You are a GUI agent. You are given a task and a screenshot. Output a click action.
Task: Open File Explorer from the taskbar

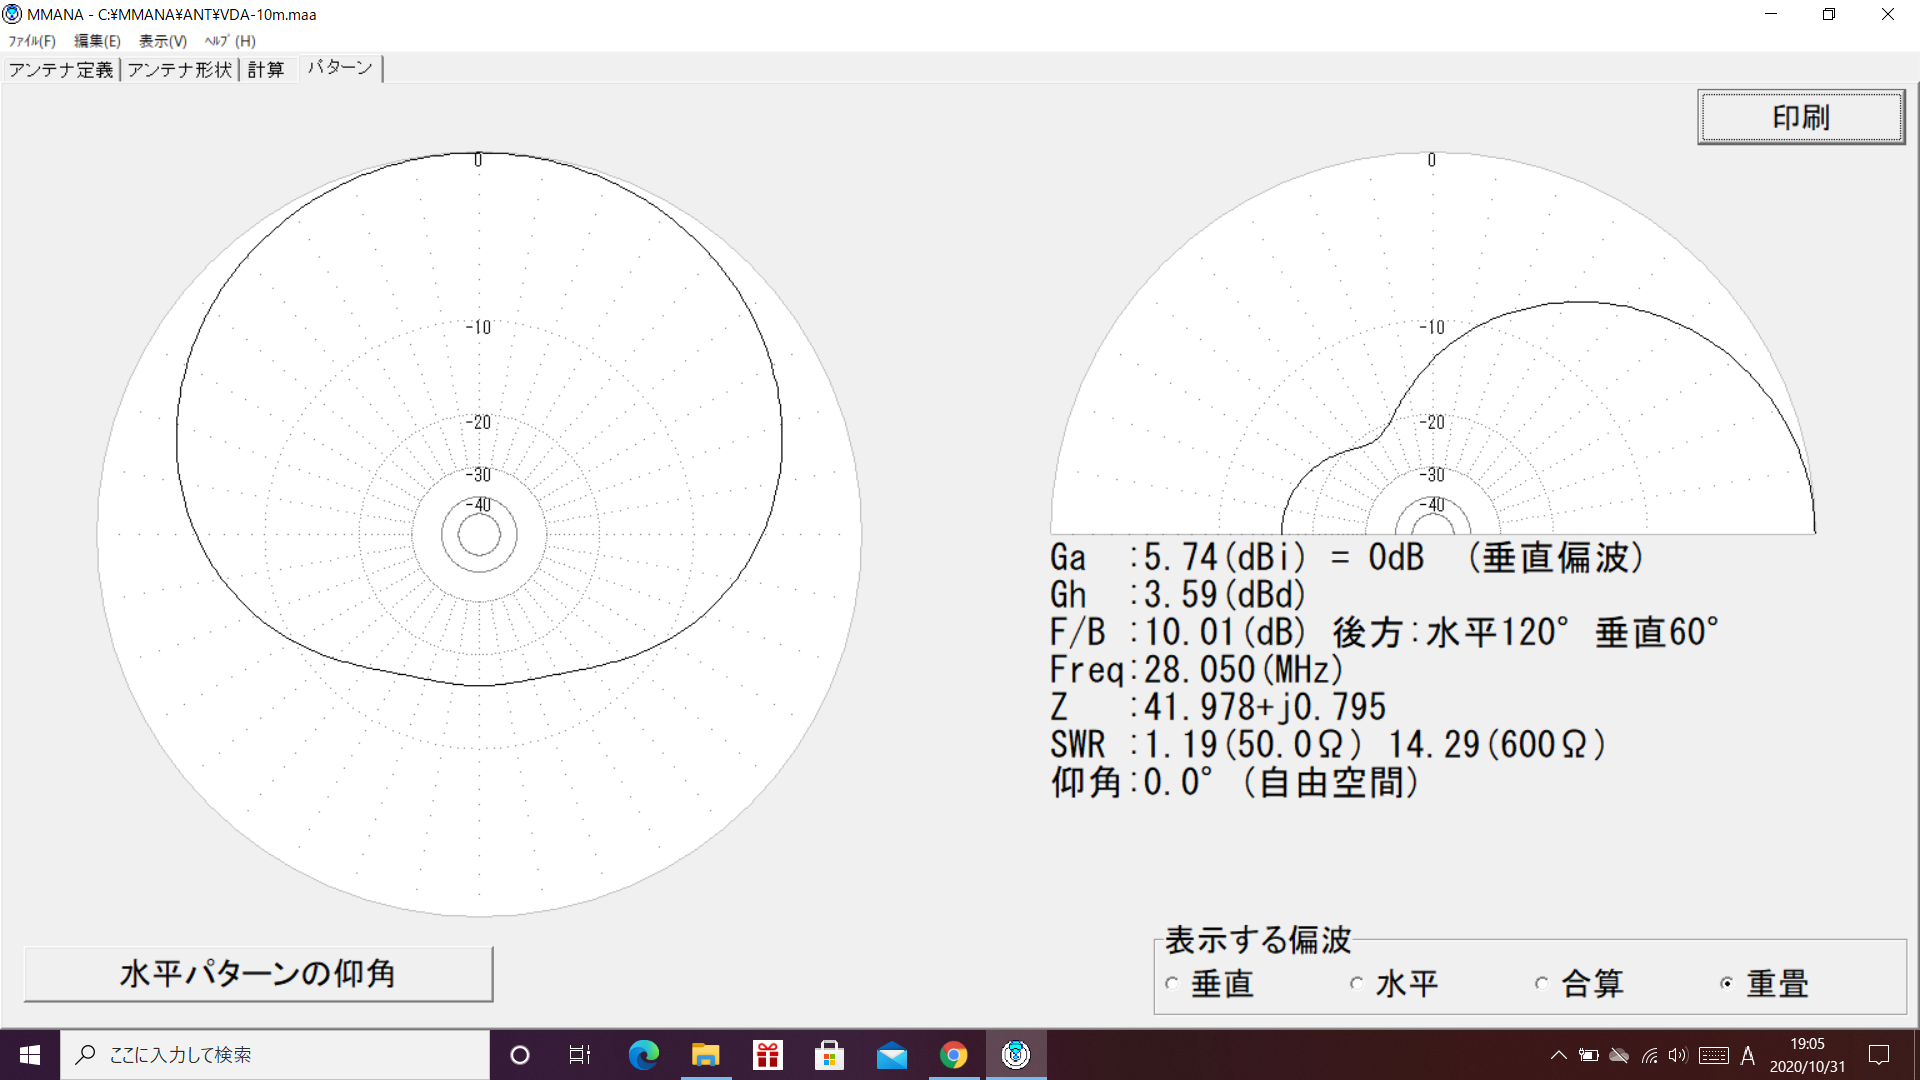click(706, 1054)
